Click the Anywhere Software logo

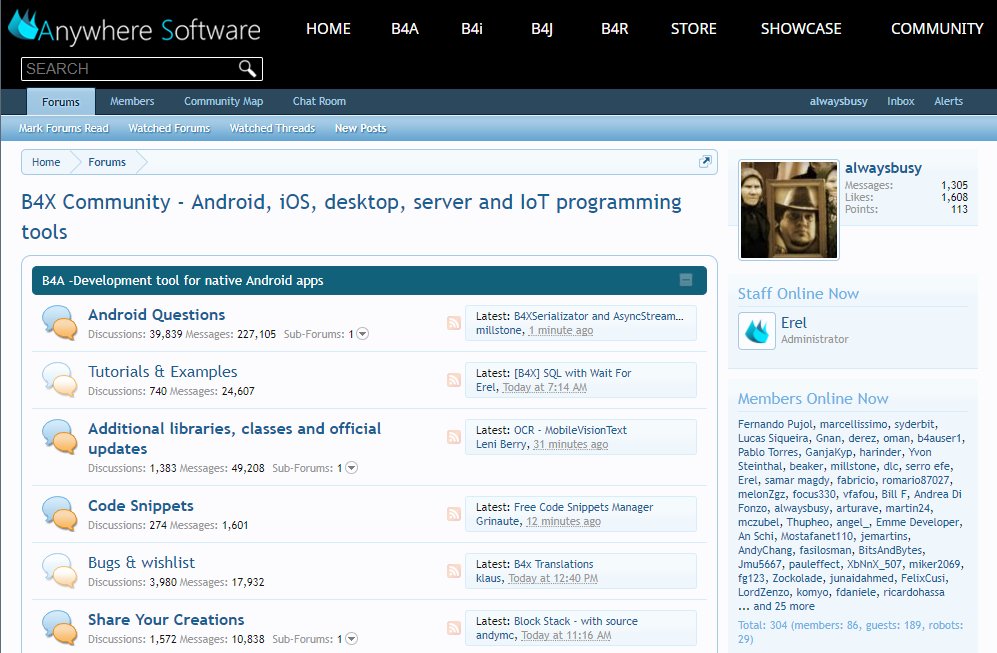(x=135, y=28)
